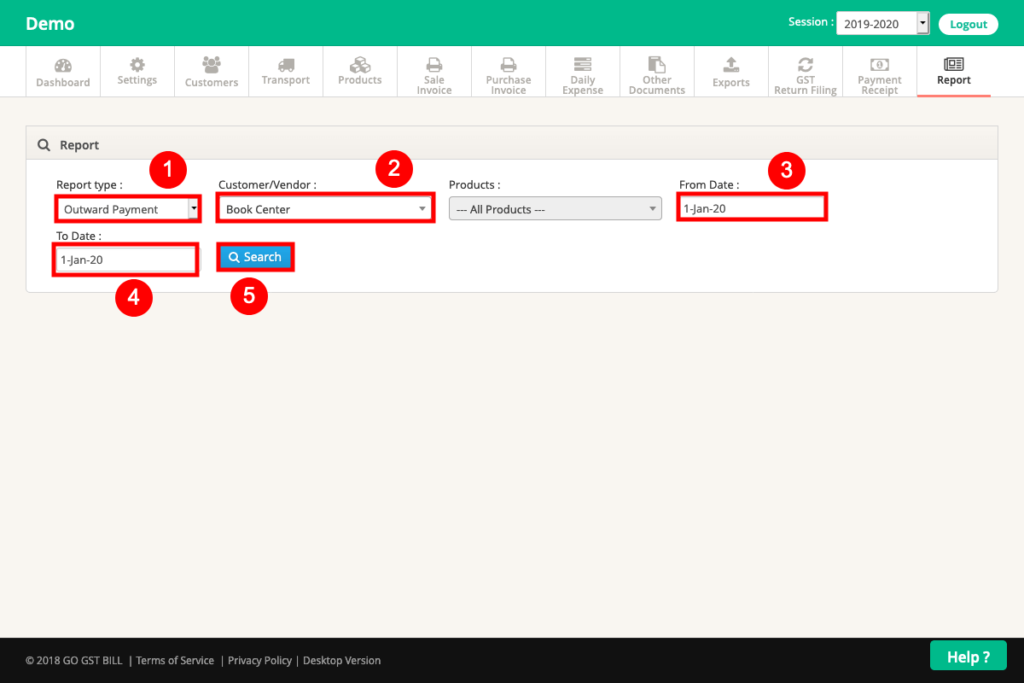The height and width of the screenshot is (683, 1024).
Task: Select the Transport truck icon
Action: coord(285,70)
